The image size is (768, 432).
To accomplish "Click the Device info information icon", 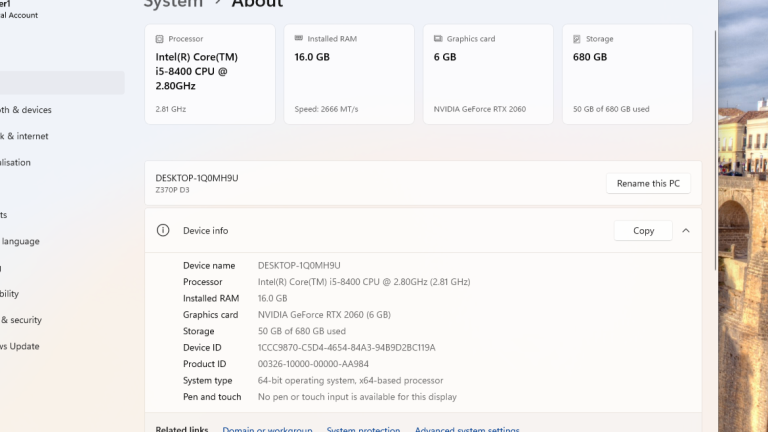I will [163, 231].
